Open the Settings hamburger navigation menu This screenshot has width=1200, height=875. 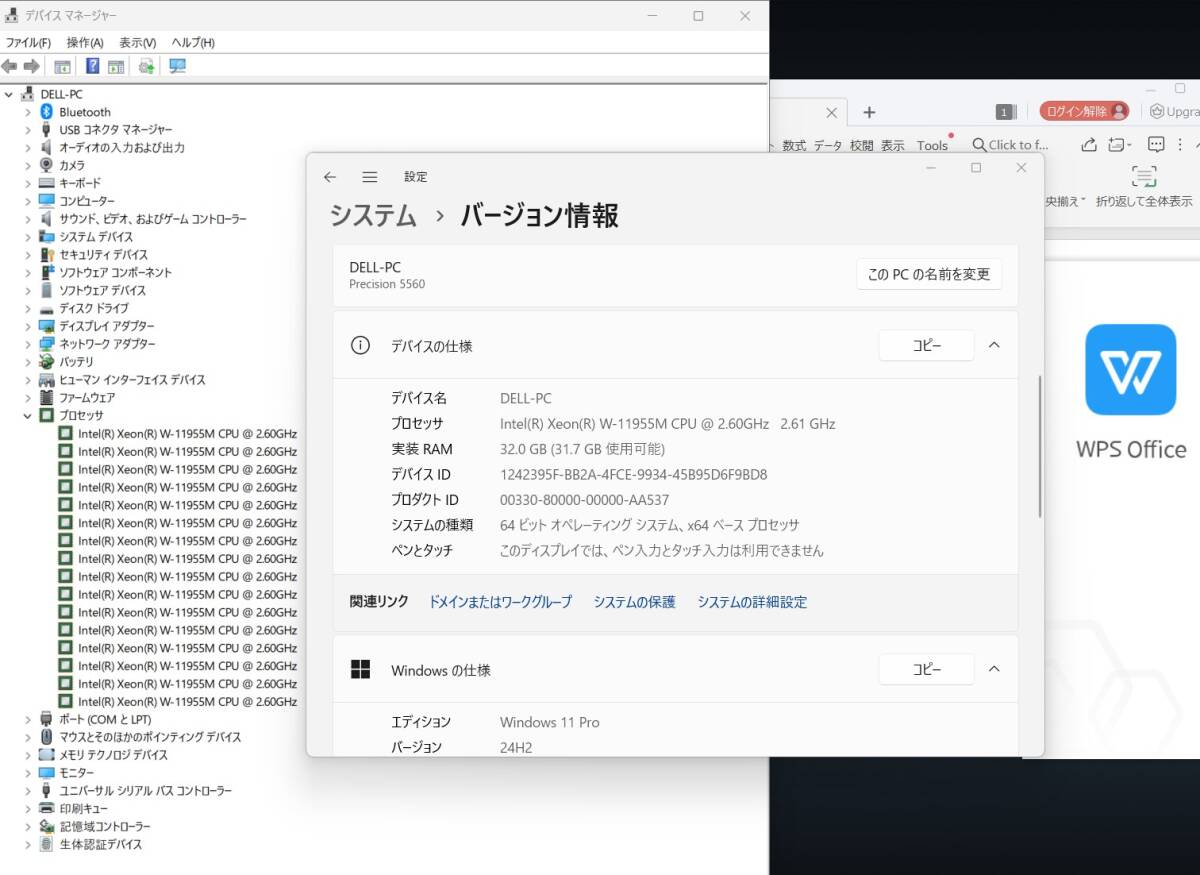(x=370, y=177)
